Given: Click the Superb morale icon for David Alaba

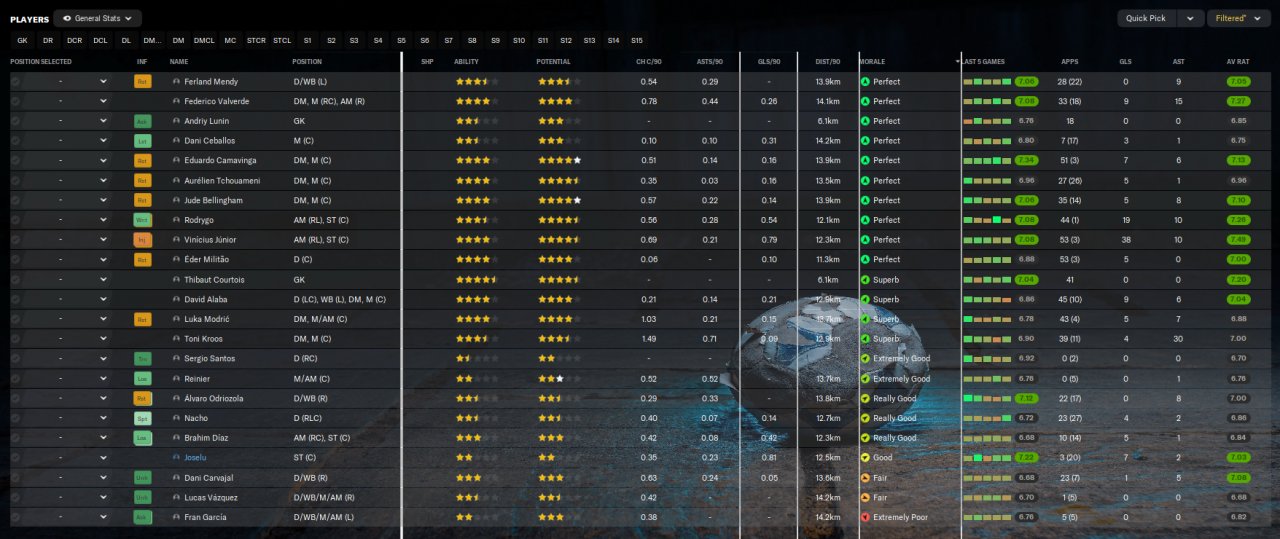Looking at the screenshot, I should point(865,299).
